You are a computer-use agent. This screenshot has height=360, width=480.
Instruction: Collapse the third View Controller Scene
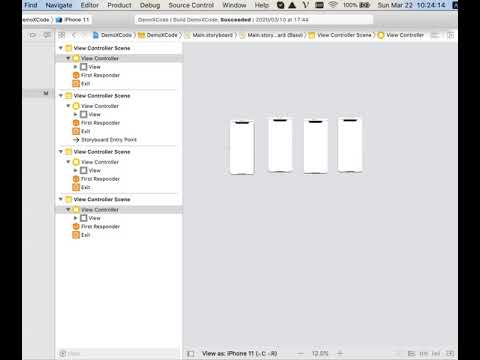[61, 152]
